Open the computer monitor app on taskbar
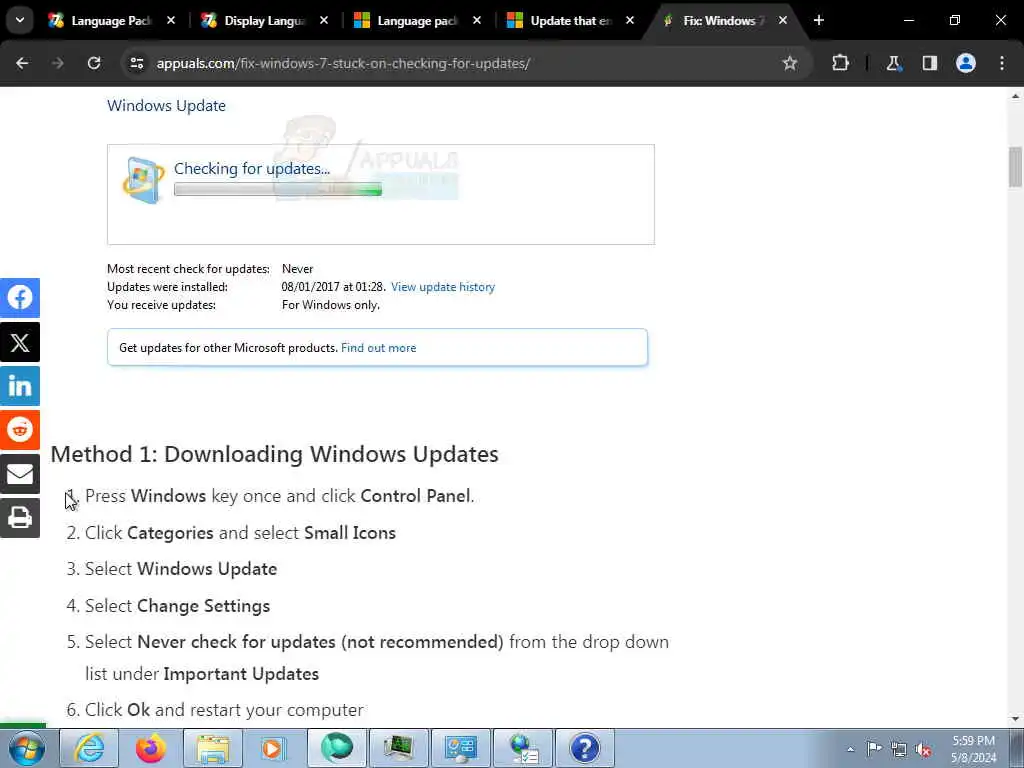The width and height of the screenshot is (1024, 768). point(399,748)
